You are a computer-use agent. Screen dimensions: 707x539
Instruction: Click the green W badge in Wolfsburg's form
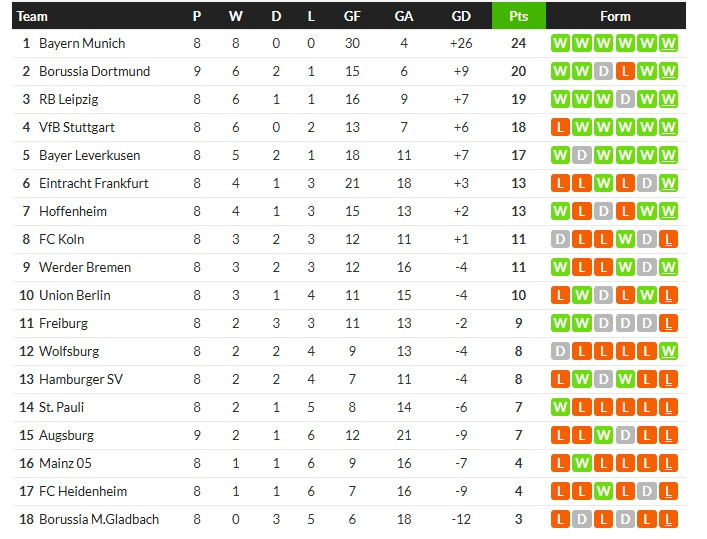click(x=669, y=351)
